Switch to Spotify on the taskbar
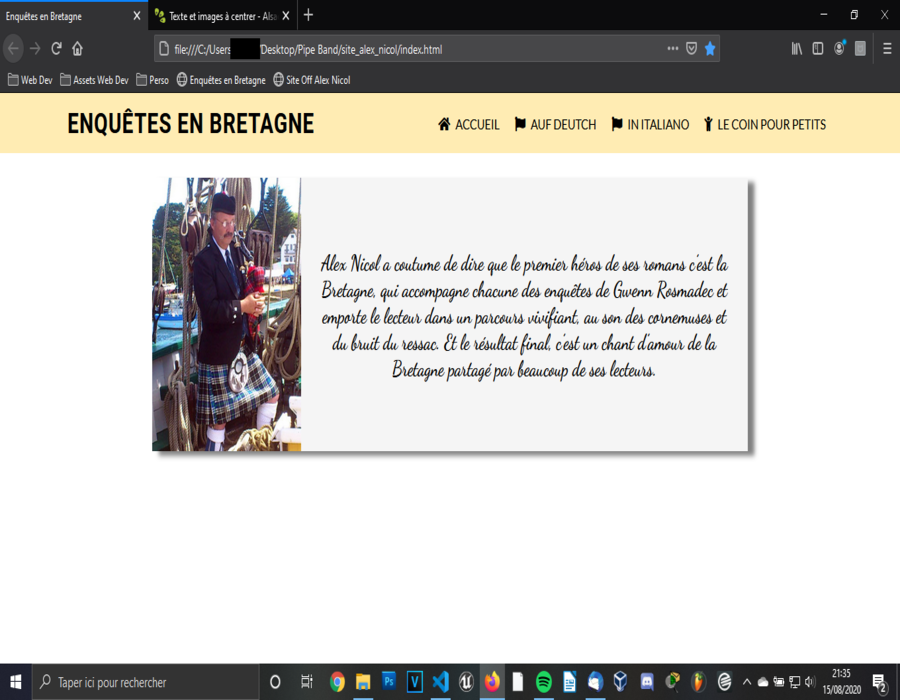 tap(544, 682)
